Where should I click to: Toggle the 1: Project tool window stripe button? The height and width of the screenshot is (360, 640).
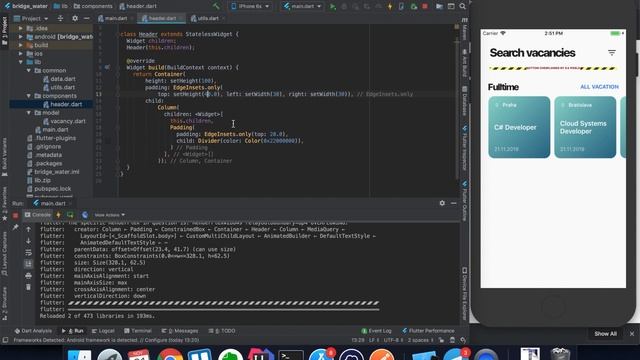tap(4, 31)
